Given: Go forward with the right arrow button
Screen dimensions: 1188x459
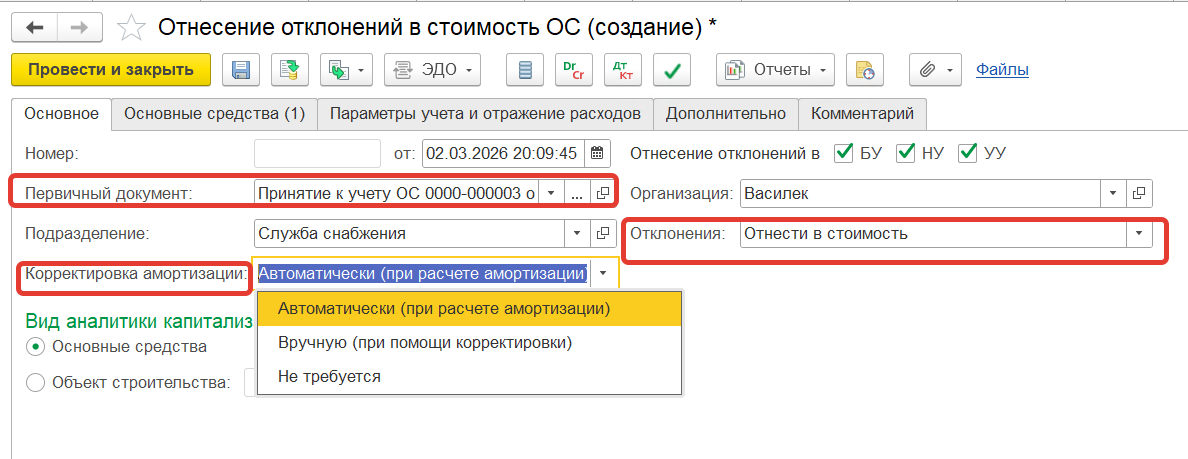Looking at the screenshot, I should [x=82, y=28].
